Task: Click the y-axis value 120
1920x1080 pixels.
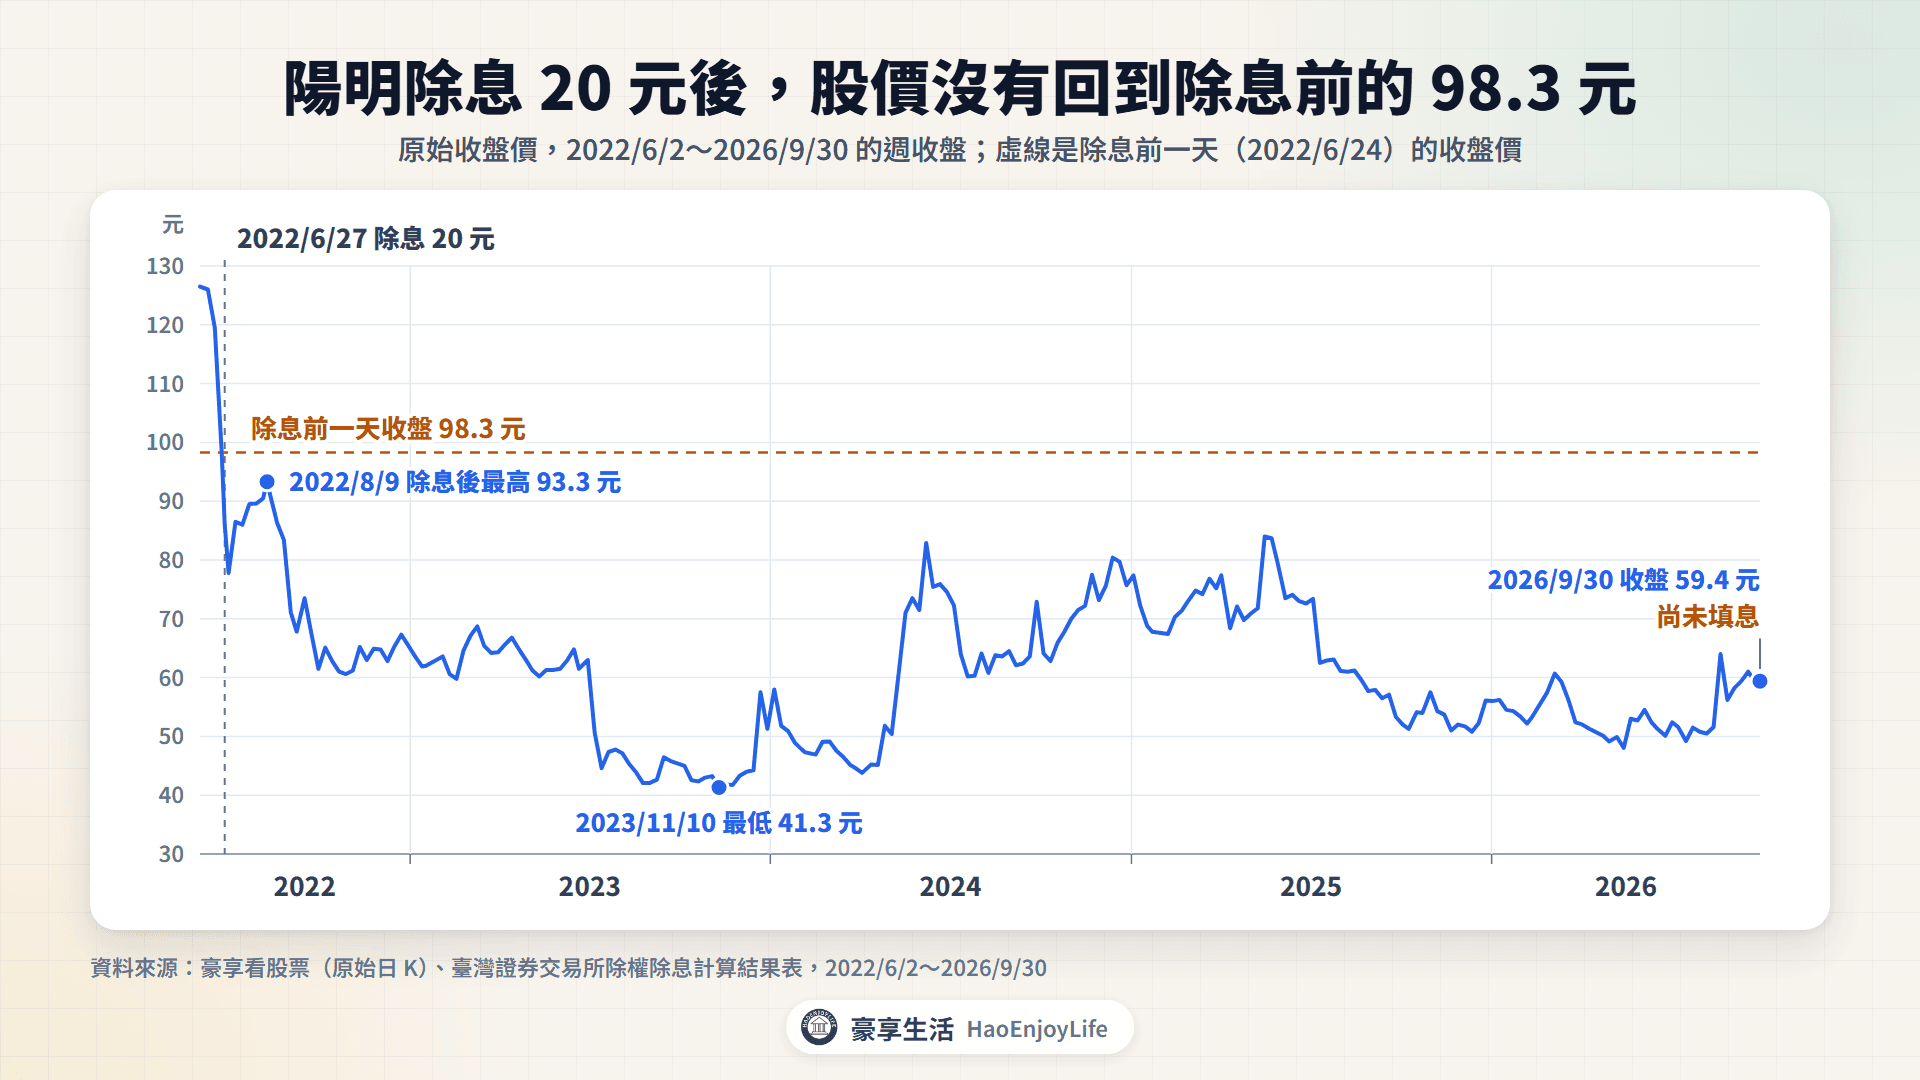Action: click(x=165, y=325)
